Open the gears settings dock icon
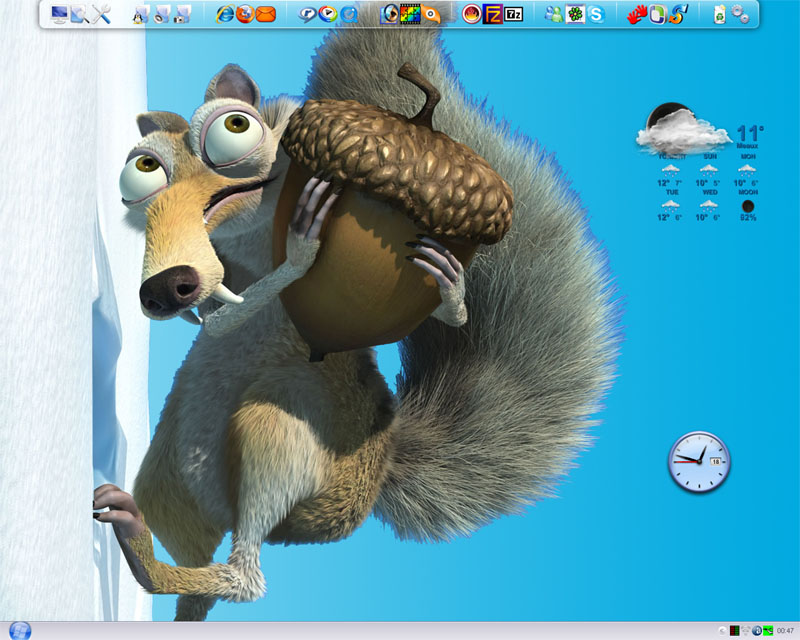This screenshot has height=640, width=800. click(x=740, y=14)
